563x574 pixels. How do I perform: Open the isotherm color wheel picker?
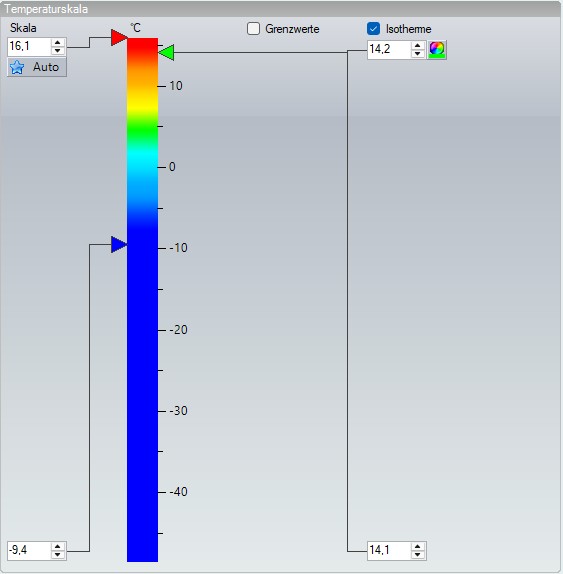click(x=437, y=49)
